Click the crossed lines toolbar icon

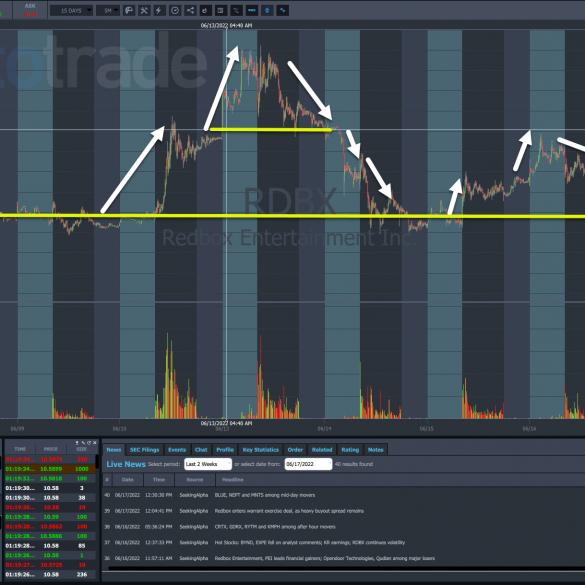[x=236, y=10]
